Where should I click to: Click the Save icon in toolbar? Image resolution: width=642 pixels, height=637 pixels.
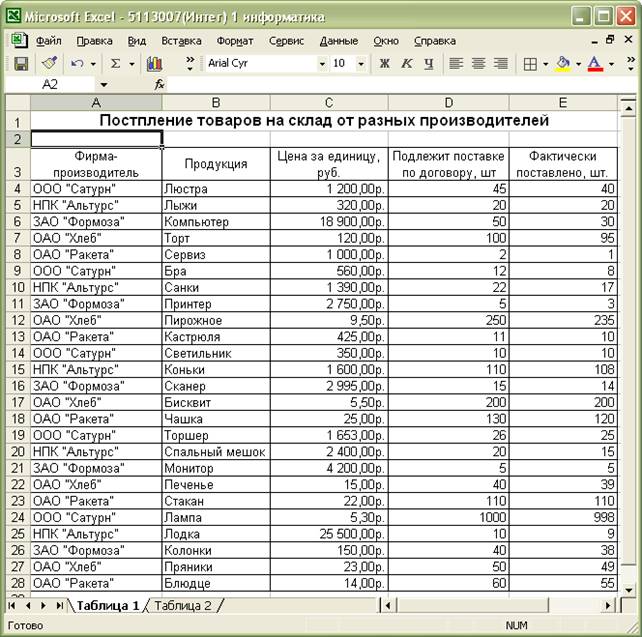[20, 63]
